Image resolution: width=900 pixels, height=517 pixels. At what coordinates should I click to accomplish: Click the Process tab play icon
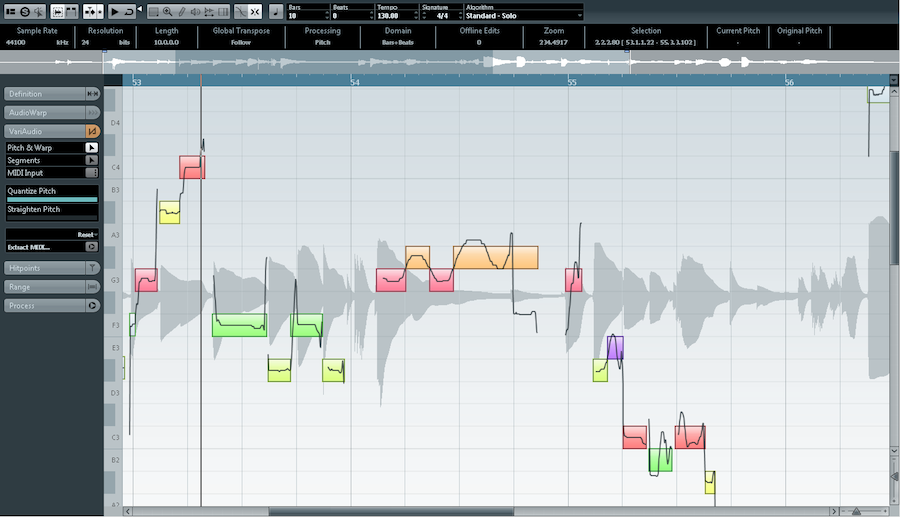coord(92,306)
